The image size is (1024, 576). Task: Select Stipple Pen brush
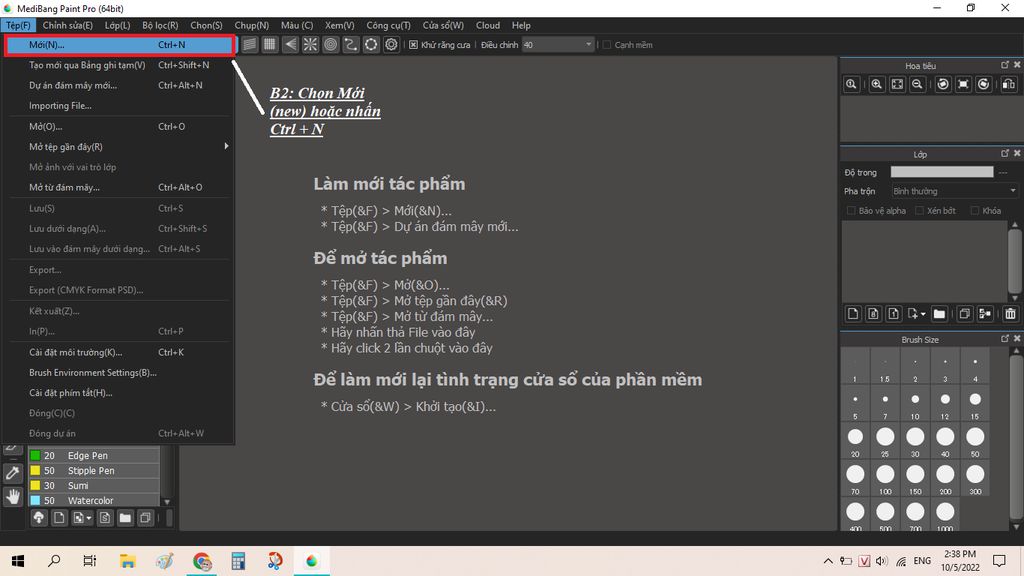94,470
